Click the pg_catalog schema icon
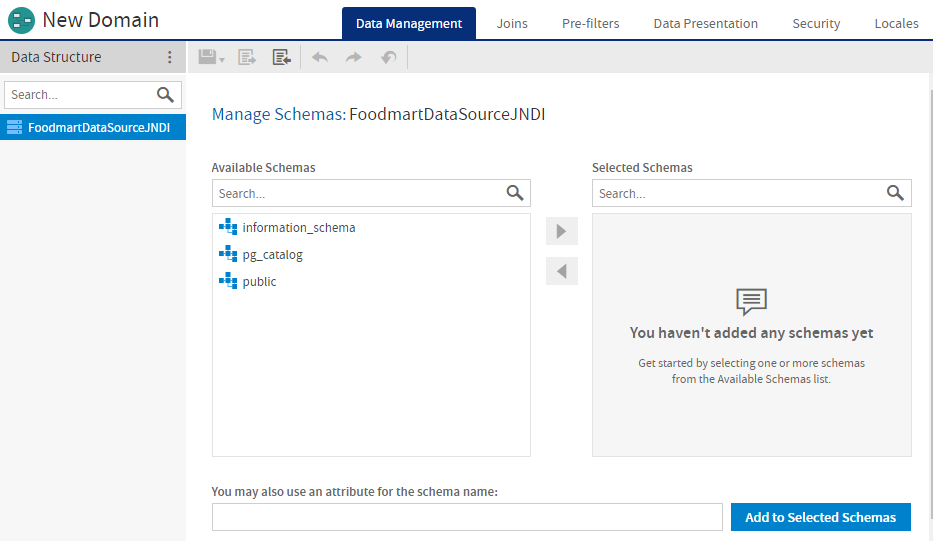The height and width of the screenshot is (541, 933). [228, 254]
